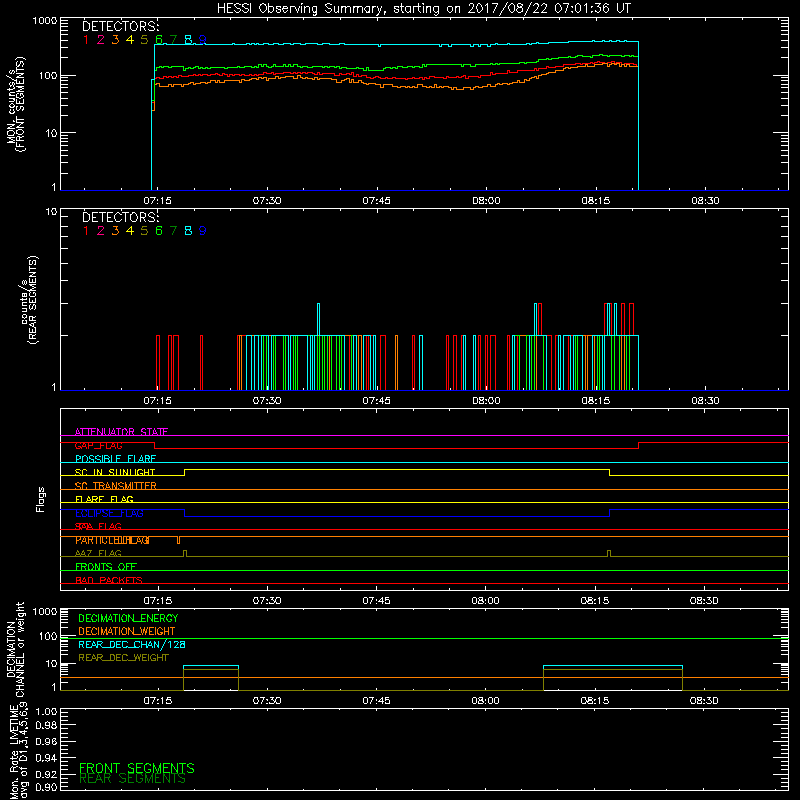Image resolution: width=800 pixels, height=800 pixels.
Task: Select detector 1 in rear segments legend
Action: [86, 231]
